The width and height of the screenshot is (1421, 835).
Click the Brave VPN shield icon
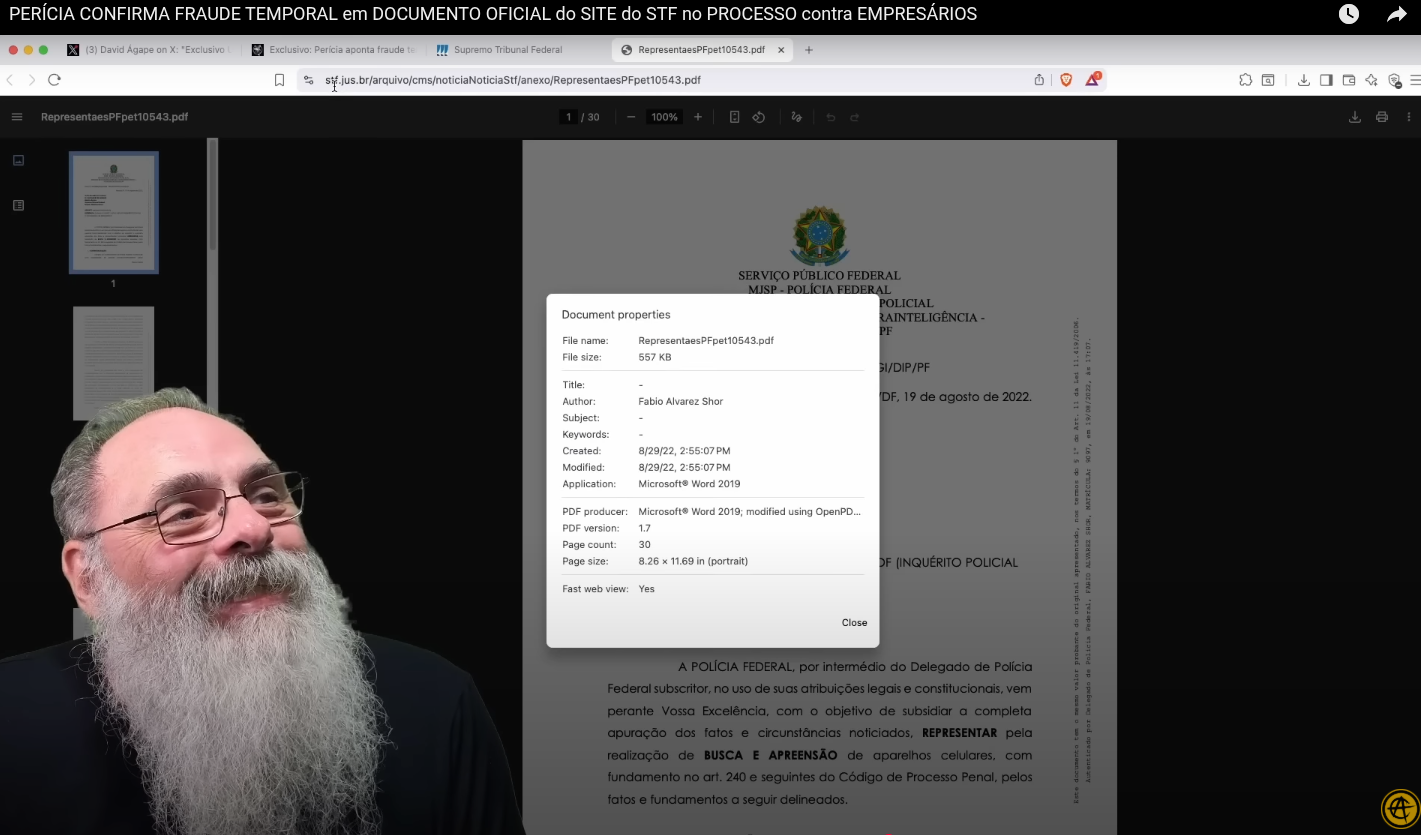click(1394, 80)
